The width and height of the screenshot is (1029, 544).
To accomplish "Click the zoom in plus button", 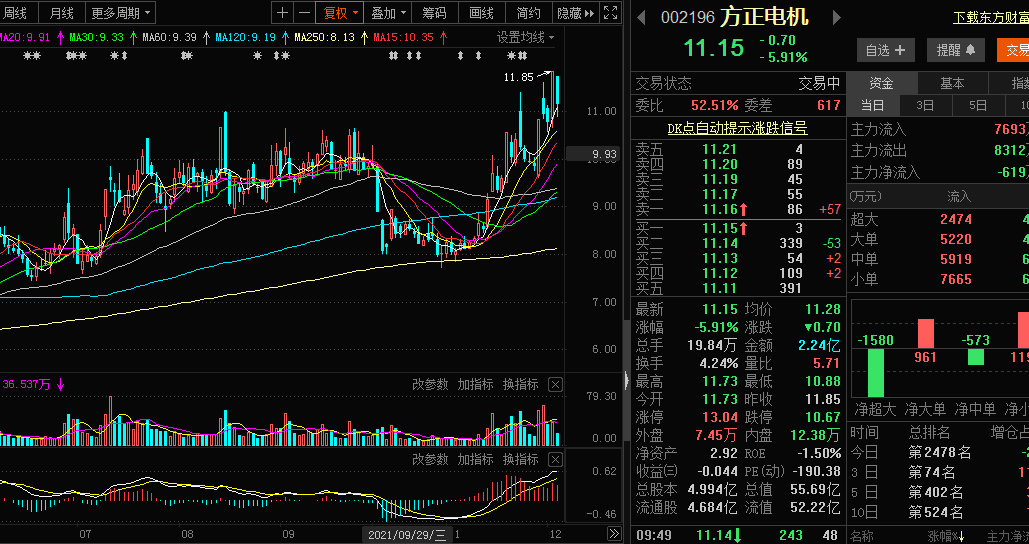I will coord(283,13).
